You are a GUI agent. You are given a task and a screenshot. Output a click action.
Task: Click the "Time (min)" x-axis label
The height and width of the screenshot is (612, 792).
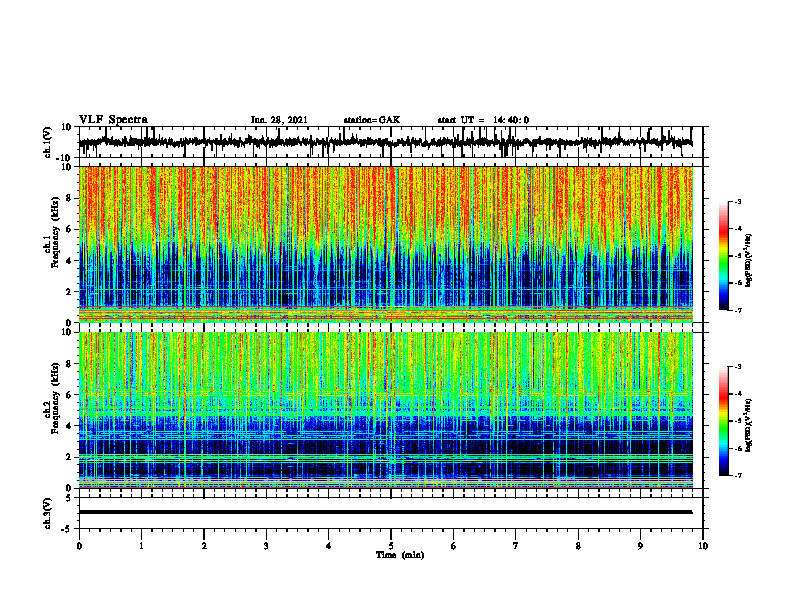[400, 555]
